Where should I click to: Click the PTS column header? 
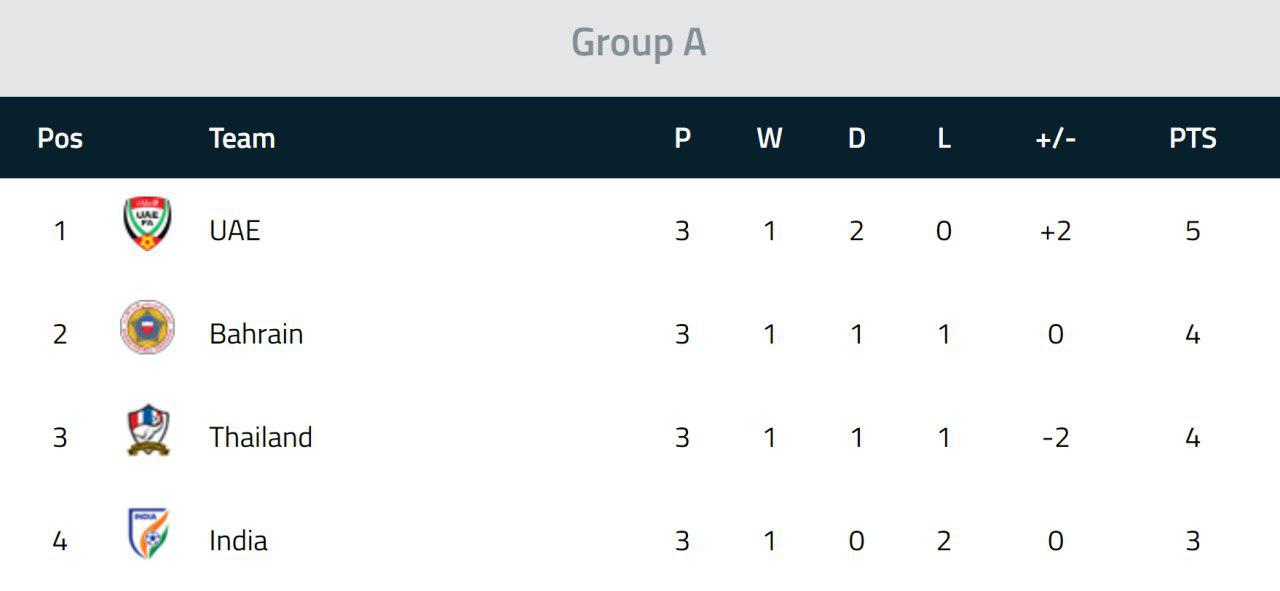click(x=1193, y=138)
